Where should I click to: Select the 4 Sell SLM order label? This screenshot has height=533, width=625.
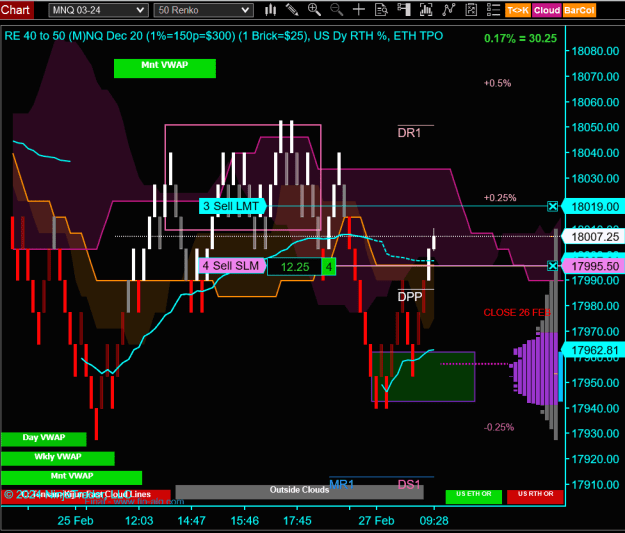pos(231,266)
